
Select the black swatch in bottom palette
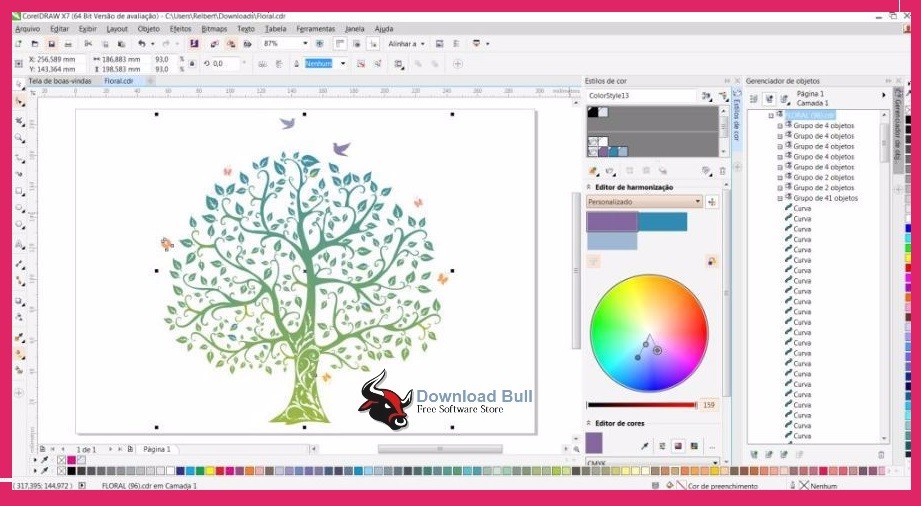[x=72, y=471]
